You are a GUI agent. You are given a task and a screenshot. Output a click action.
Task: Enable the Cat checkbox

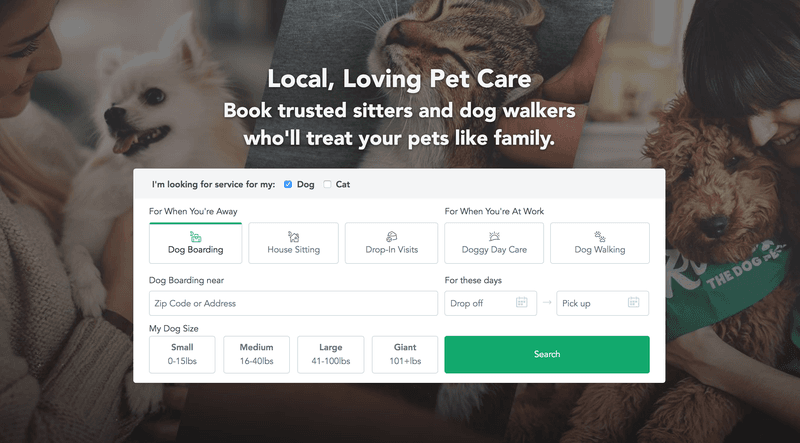tap(327, 184)
